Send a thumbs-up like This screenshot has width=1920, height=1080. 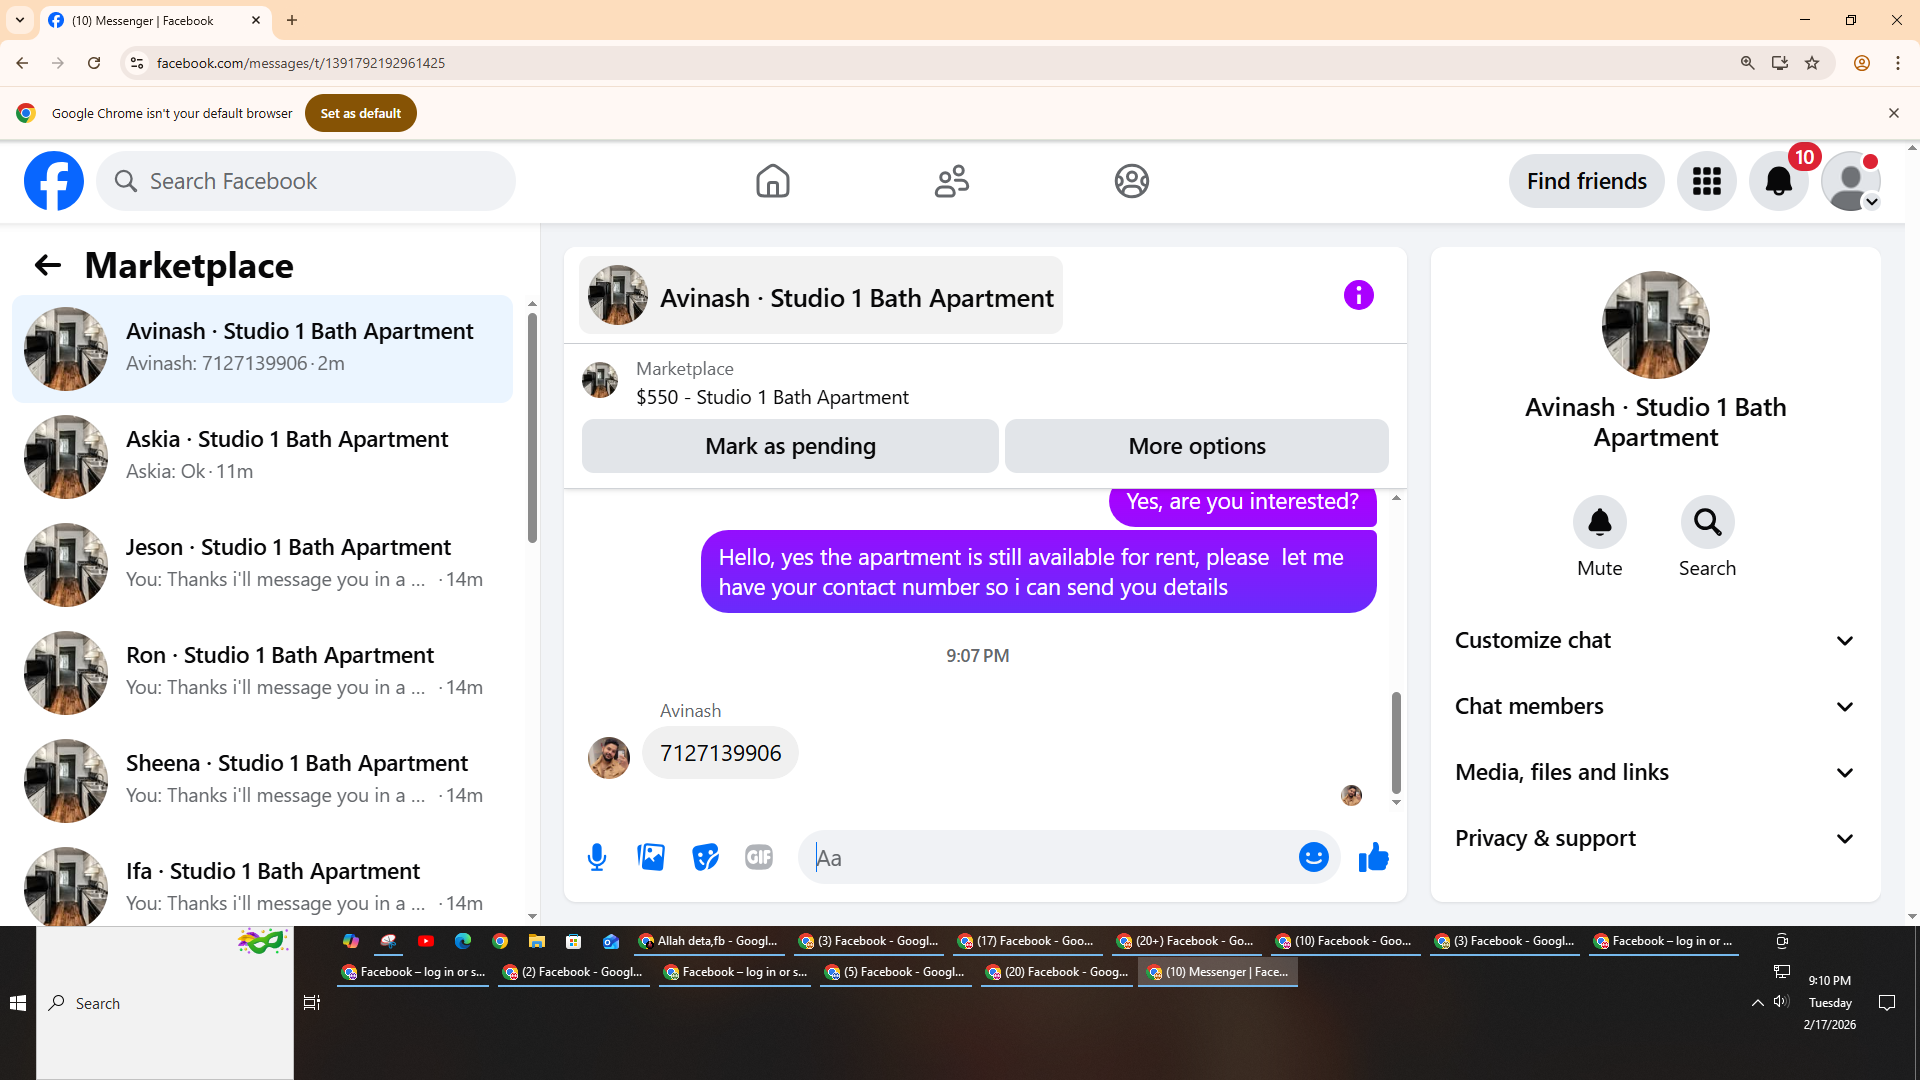1373,857
